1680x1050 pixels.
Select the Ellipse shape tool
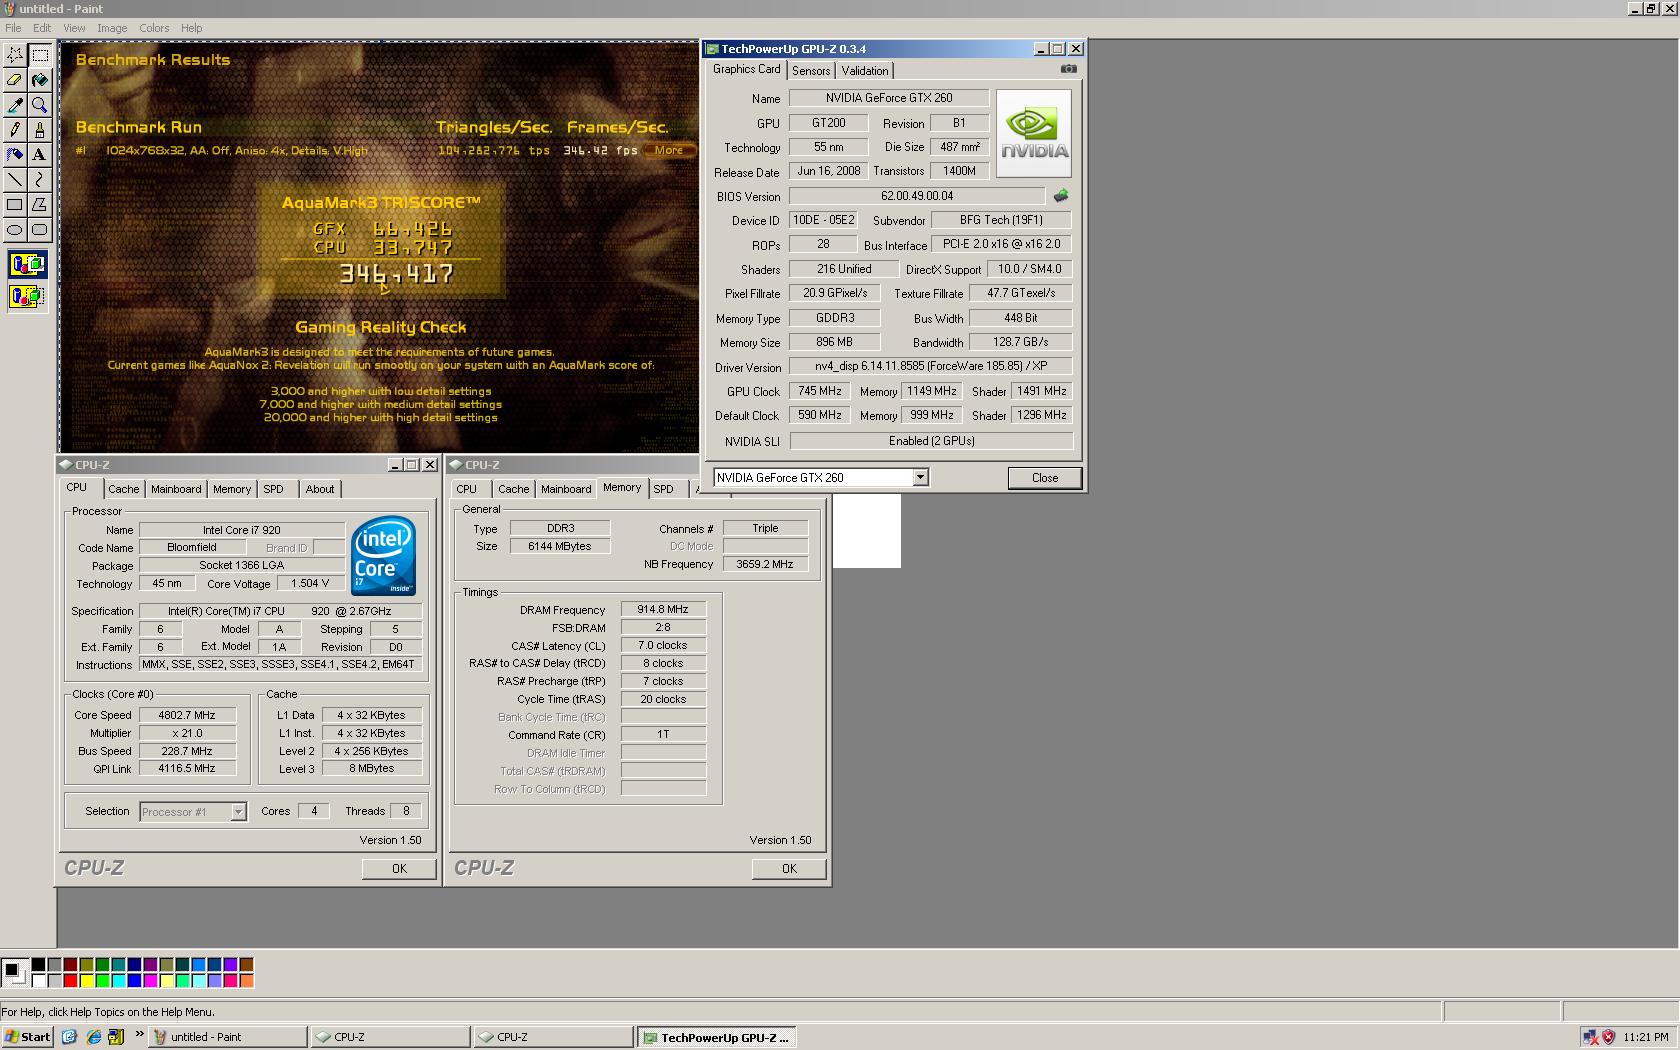point(15,229)
